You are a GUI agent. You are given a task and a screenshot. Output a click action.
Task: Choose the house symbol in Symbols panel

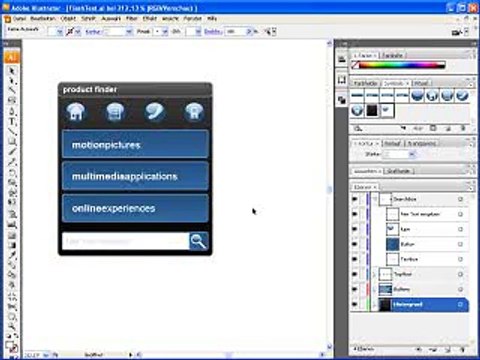coord(432,96)
